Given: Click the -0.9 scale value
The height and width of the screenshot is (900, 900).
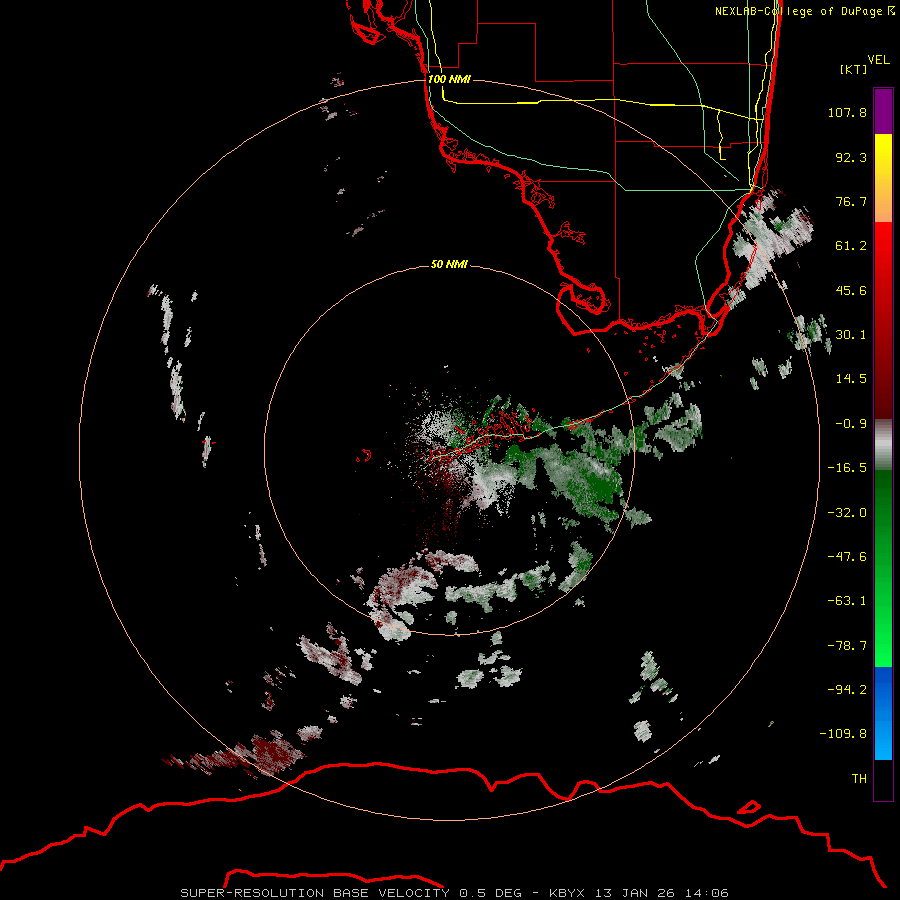Looking at the screenshot, I should point(851,423).
